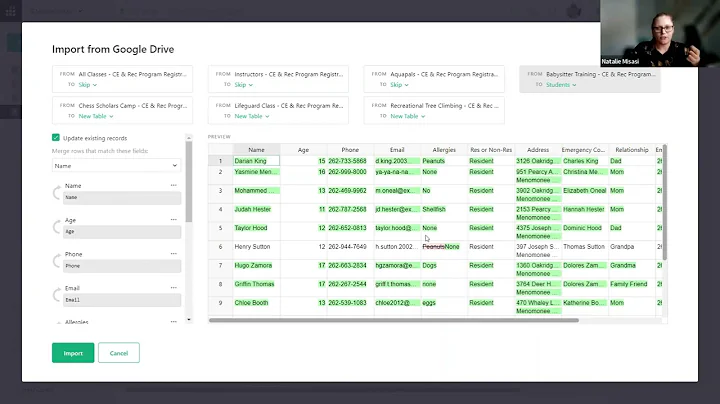Select the Babysitter Training source card
The image size is (720, 404).
590,79
